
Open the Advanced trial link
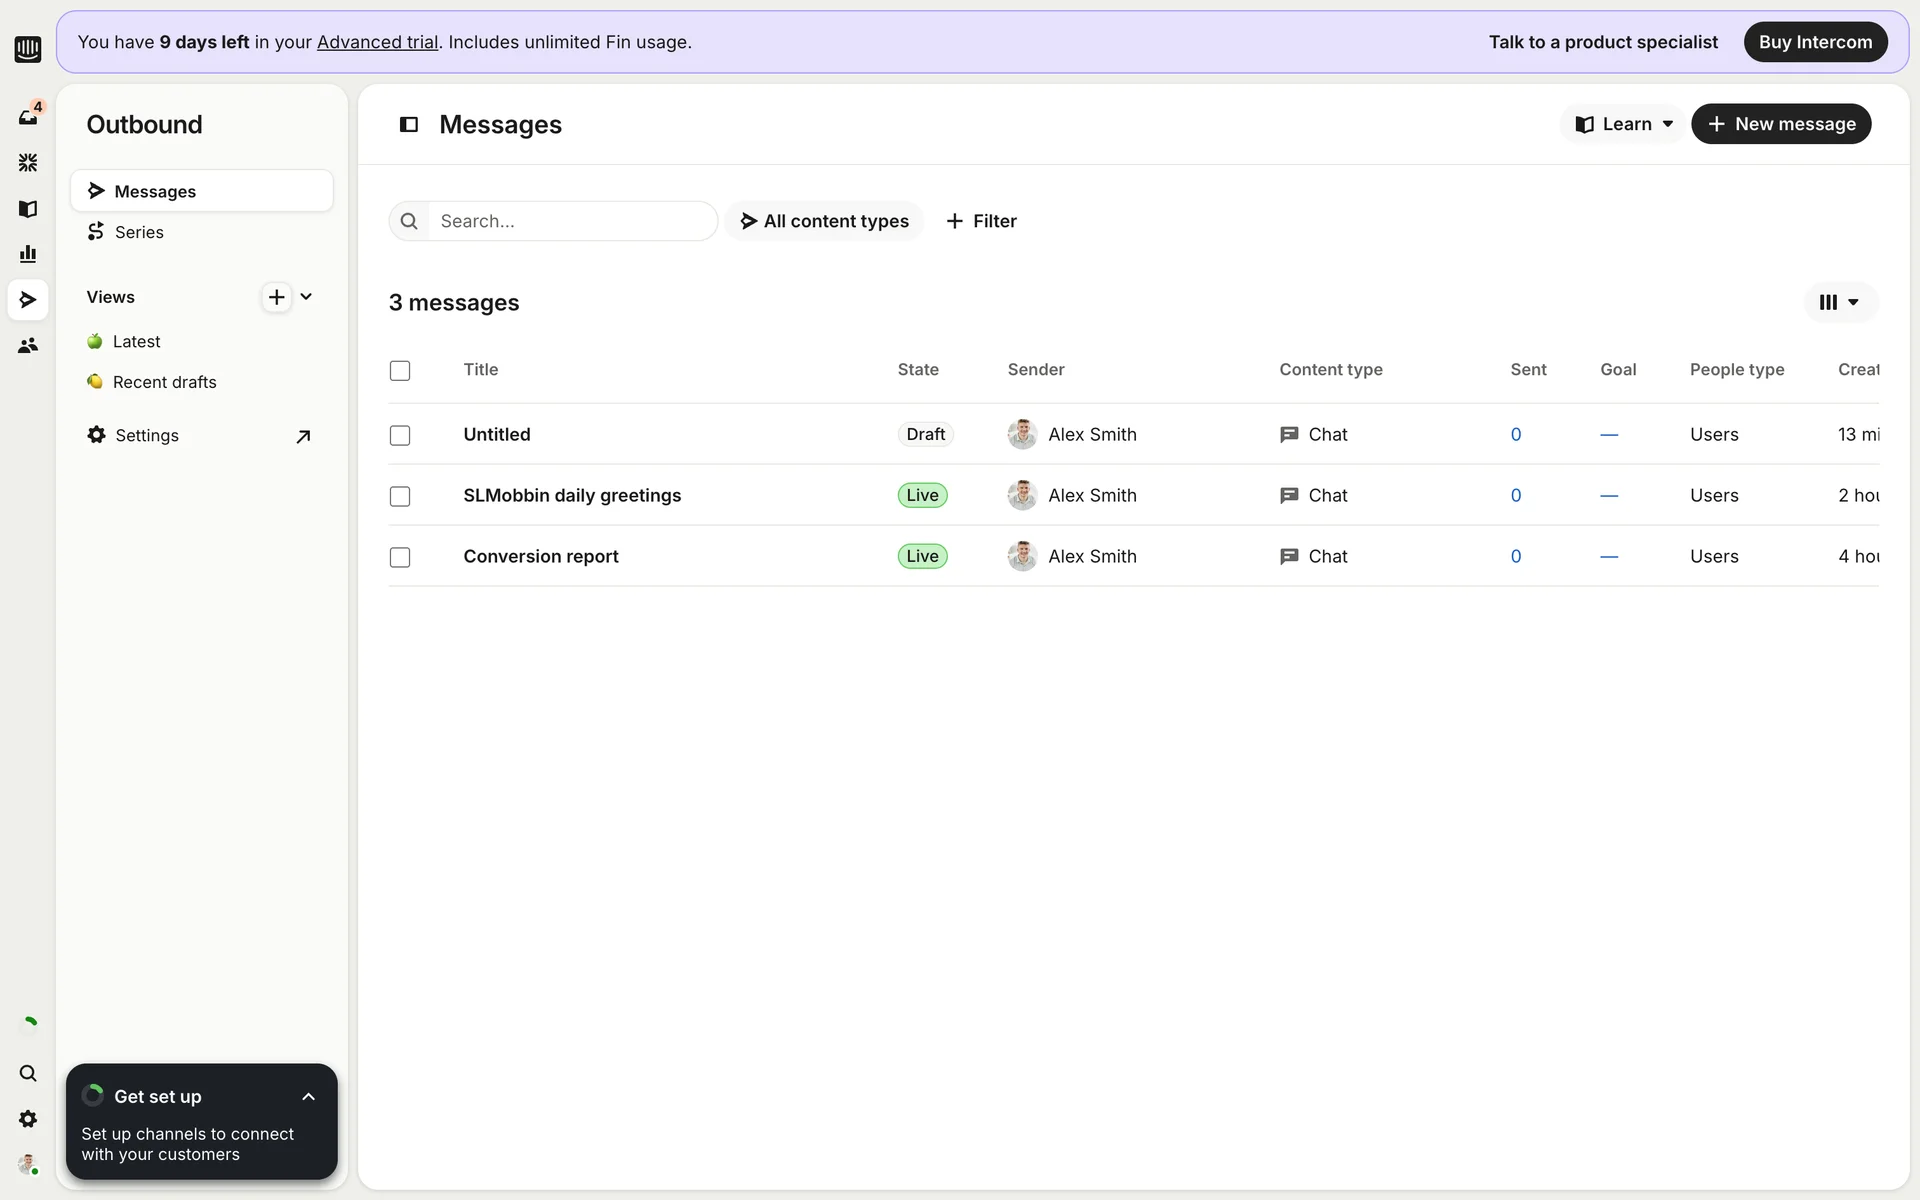(377, 42)
